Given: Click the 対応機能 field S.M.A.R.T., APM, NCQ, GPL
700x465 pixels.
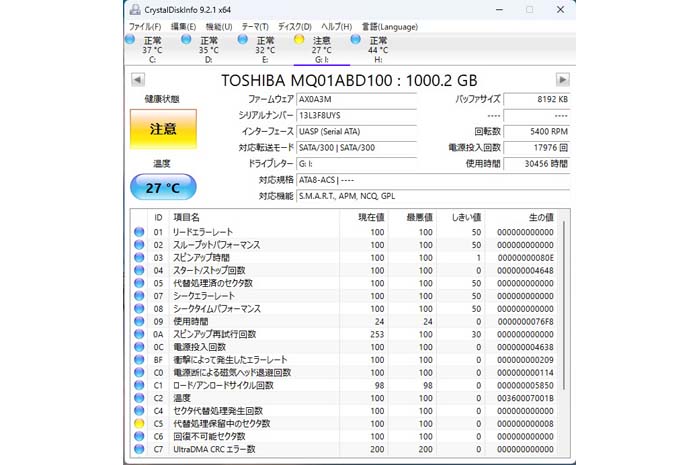Looking at the screenshot, I should [433, 196].
